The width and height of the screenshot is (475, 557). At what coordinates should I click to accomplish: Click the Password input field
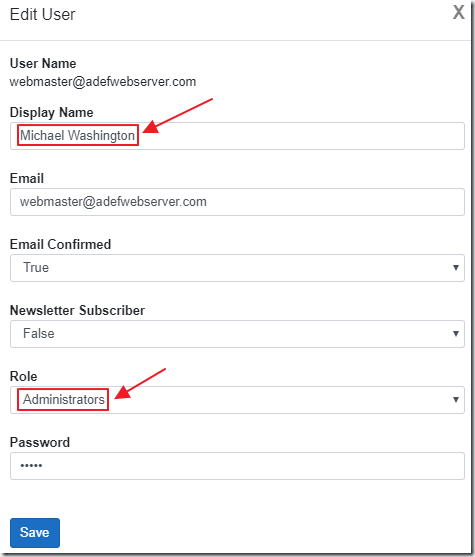[x=237, y=466]
